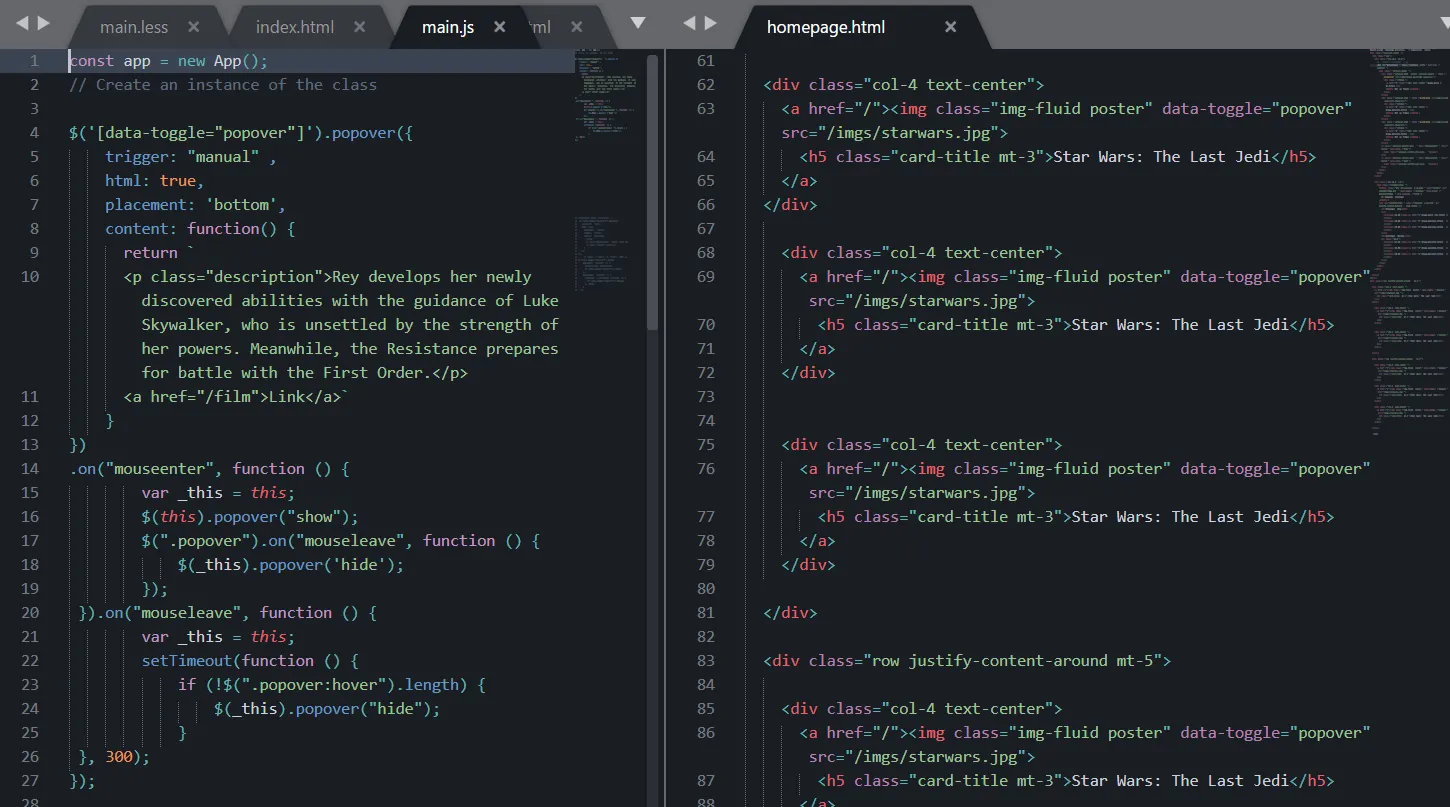Click '.on("mouseenter", function () {' in main.js
The image size is (1450, 807).
pyautogui.click(x=209, y=469)
